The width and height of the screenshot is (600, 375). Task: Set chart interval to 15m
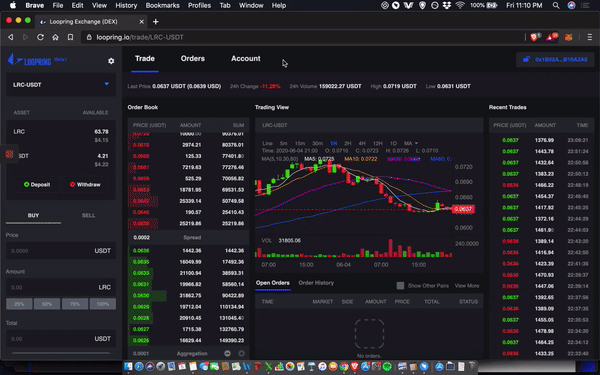coord(300,143)
